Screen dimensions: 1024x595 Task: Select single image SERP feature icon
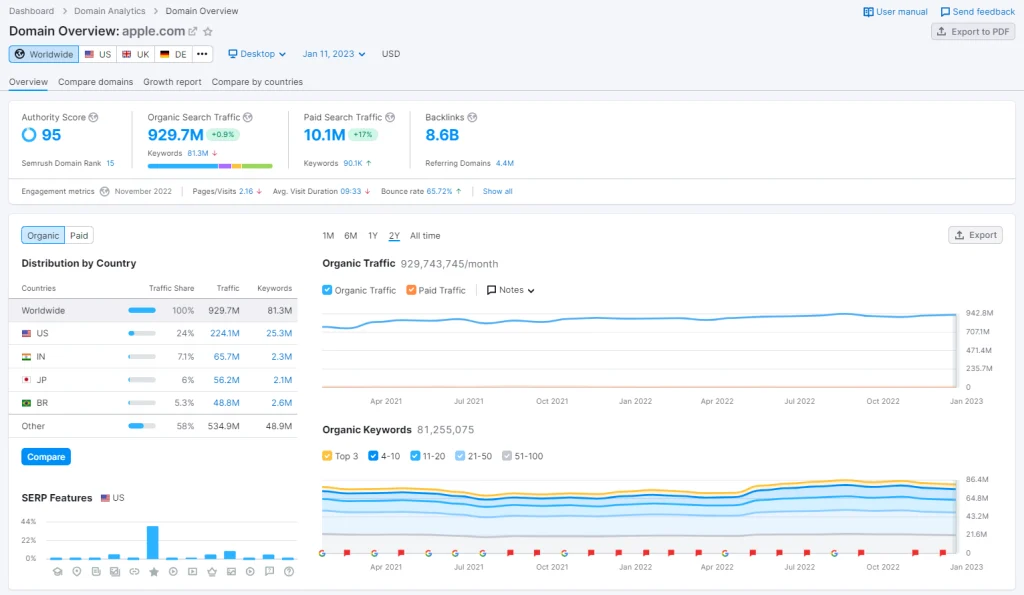coord(231,571)
